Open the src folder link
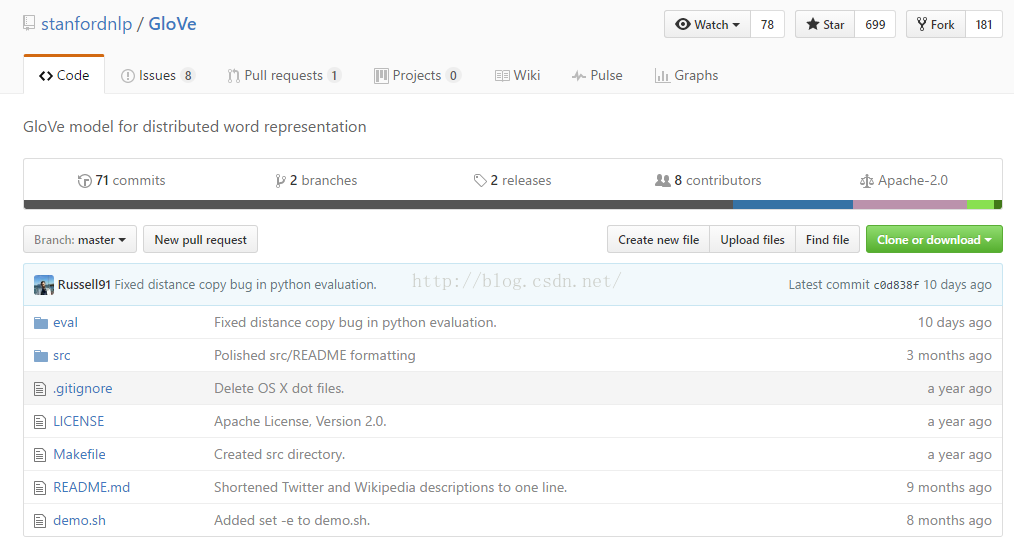Screen dimensions: 1014x541 [61, 355]
